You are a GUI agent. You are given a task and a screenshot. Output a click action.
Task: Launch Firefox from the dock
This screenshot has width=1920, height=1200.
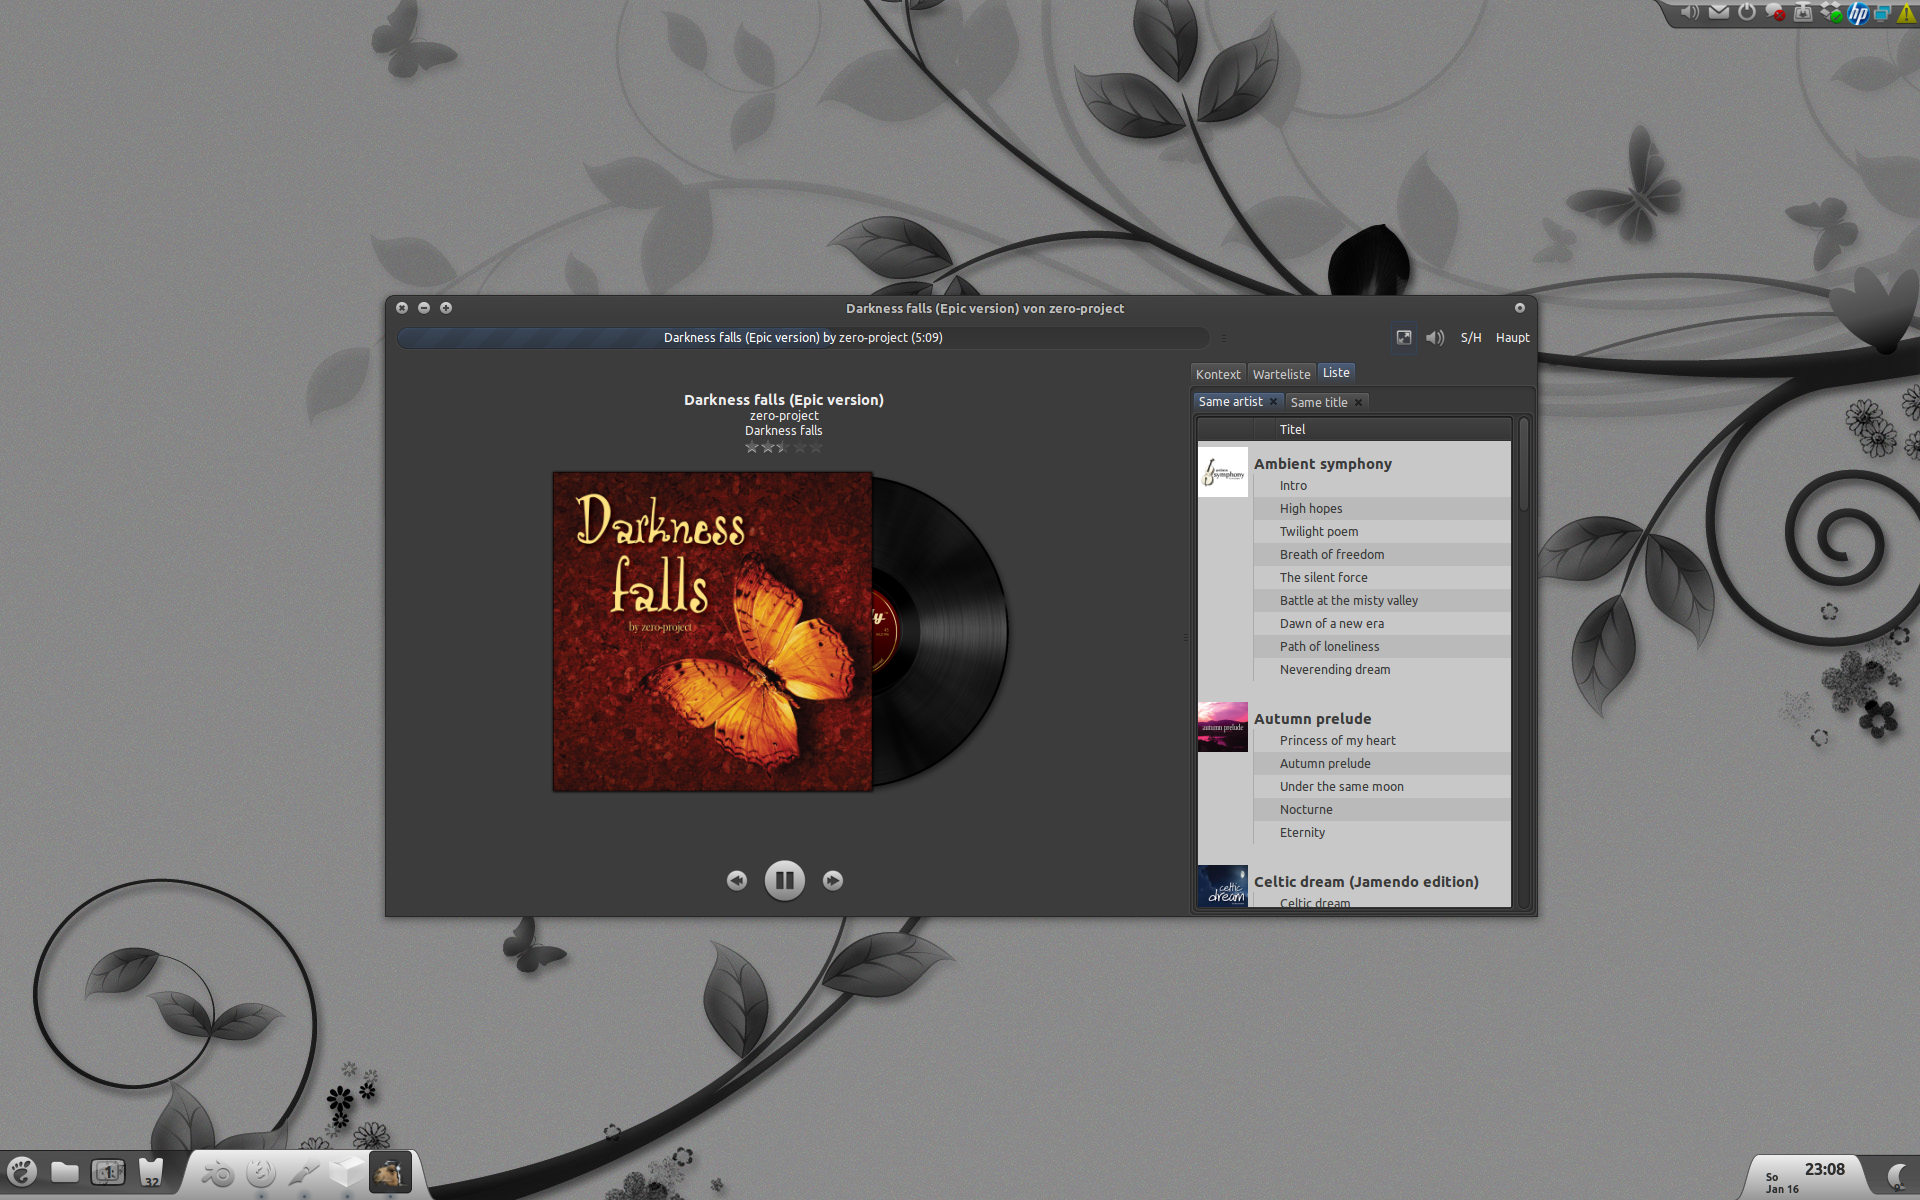coord(261,1172)
